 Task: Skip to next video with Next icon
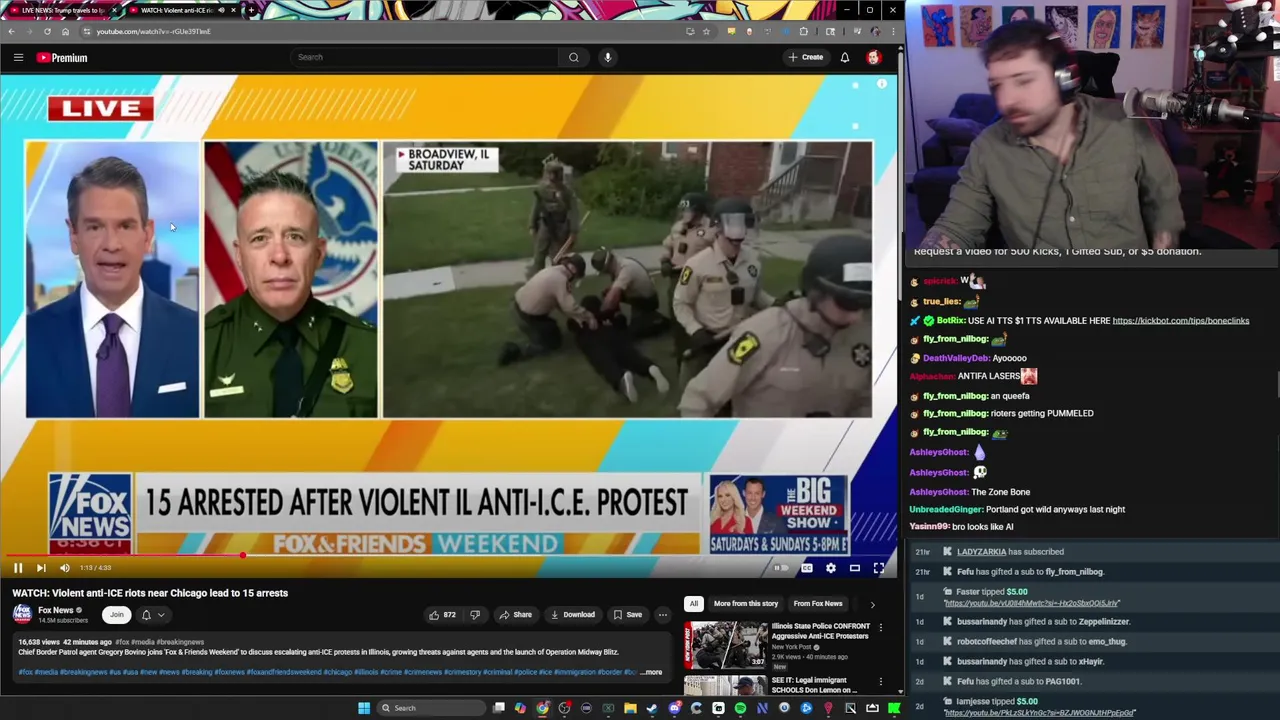click(x=41, y=568)
